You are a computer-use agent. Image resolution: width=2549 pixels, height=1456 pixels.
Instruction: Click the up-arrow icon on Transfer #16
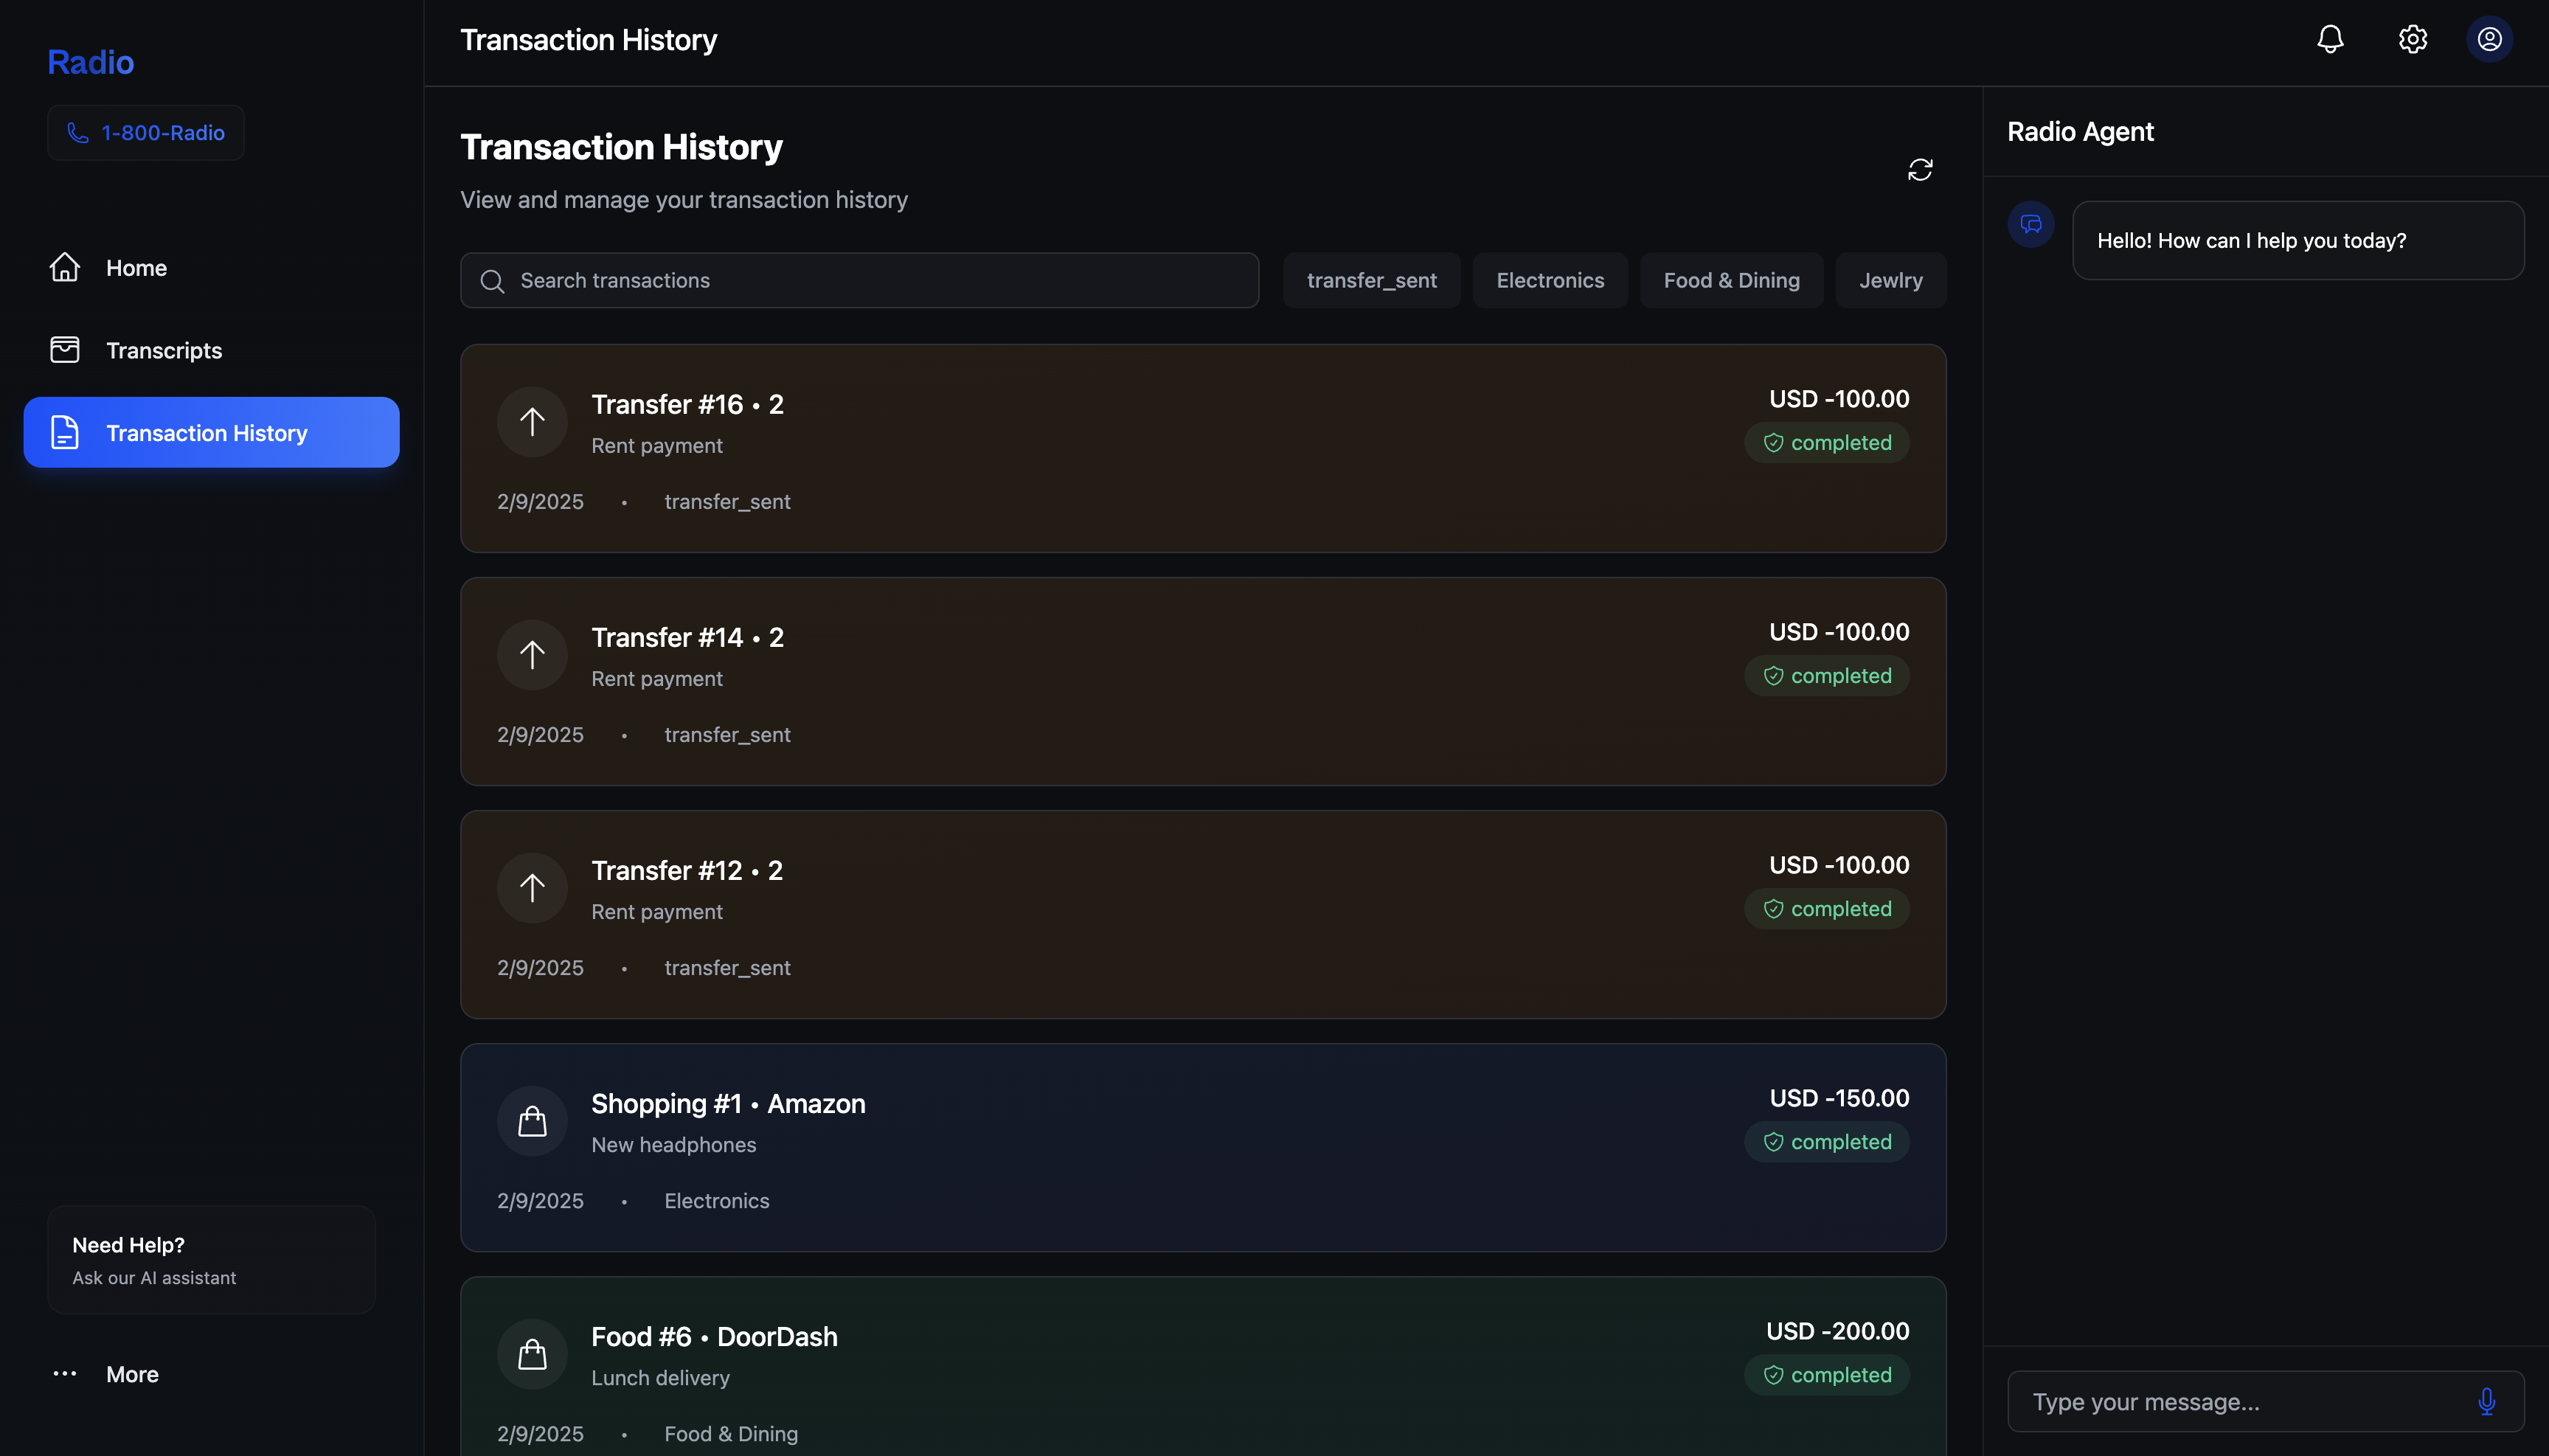coord(532,422)
